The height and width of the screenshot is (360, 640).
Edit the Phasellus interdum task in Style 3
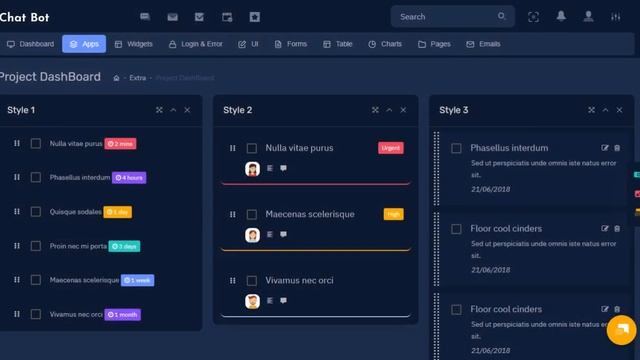click(605, 148)
